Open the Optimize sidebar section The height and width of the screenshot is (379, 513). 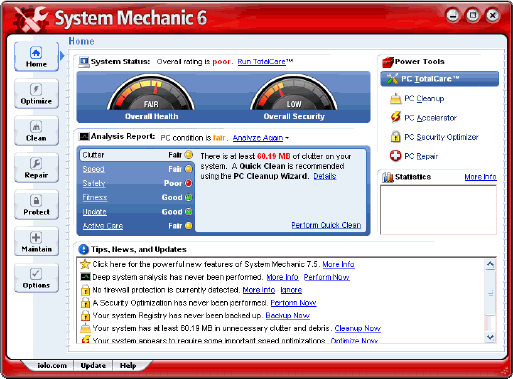(36, 94)
